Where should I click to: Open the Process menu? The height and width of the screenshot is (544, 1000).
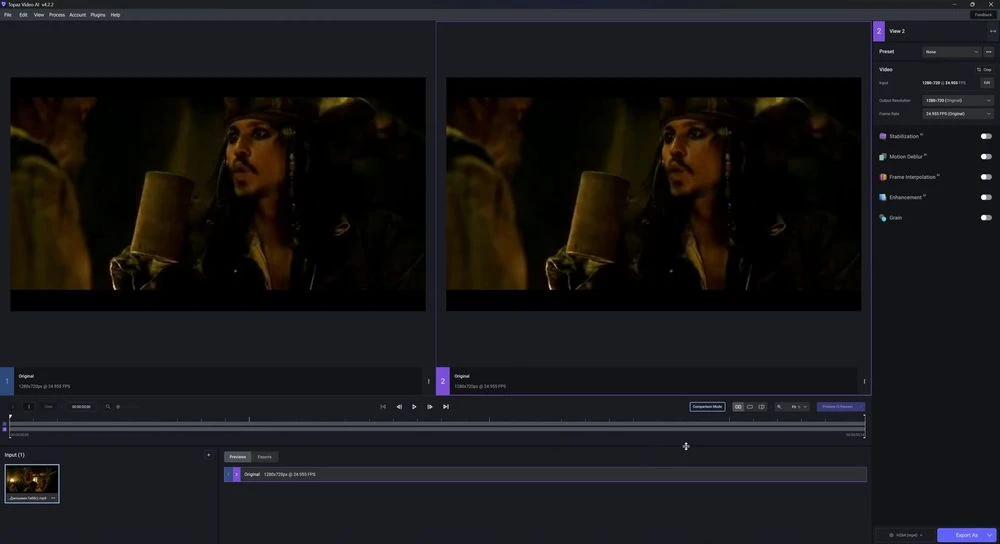point(57,15)
